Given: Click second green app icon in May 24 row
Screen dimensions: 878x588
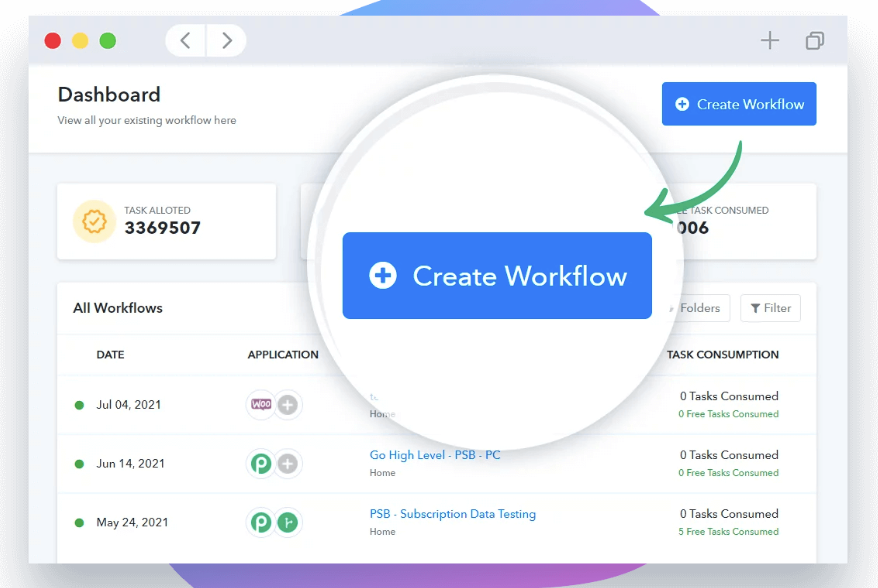Looking at the screenshot, I should click(x=288, y=523).
